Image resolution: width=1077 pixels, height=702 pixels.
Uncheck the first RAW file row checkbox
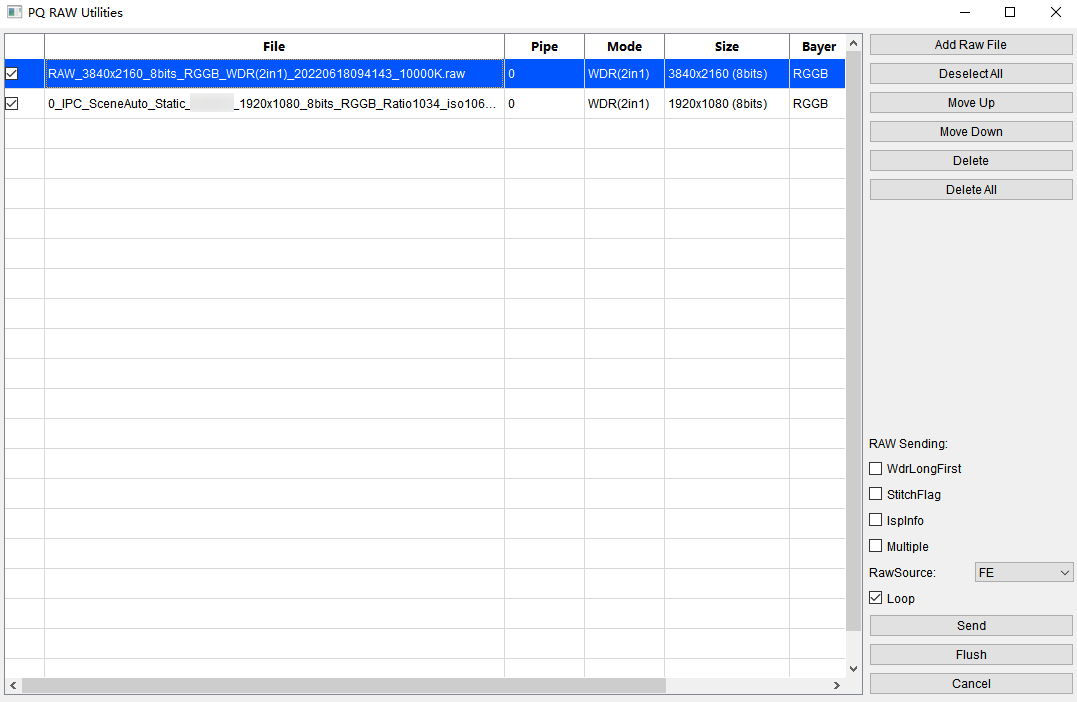coord(12,74)
